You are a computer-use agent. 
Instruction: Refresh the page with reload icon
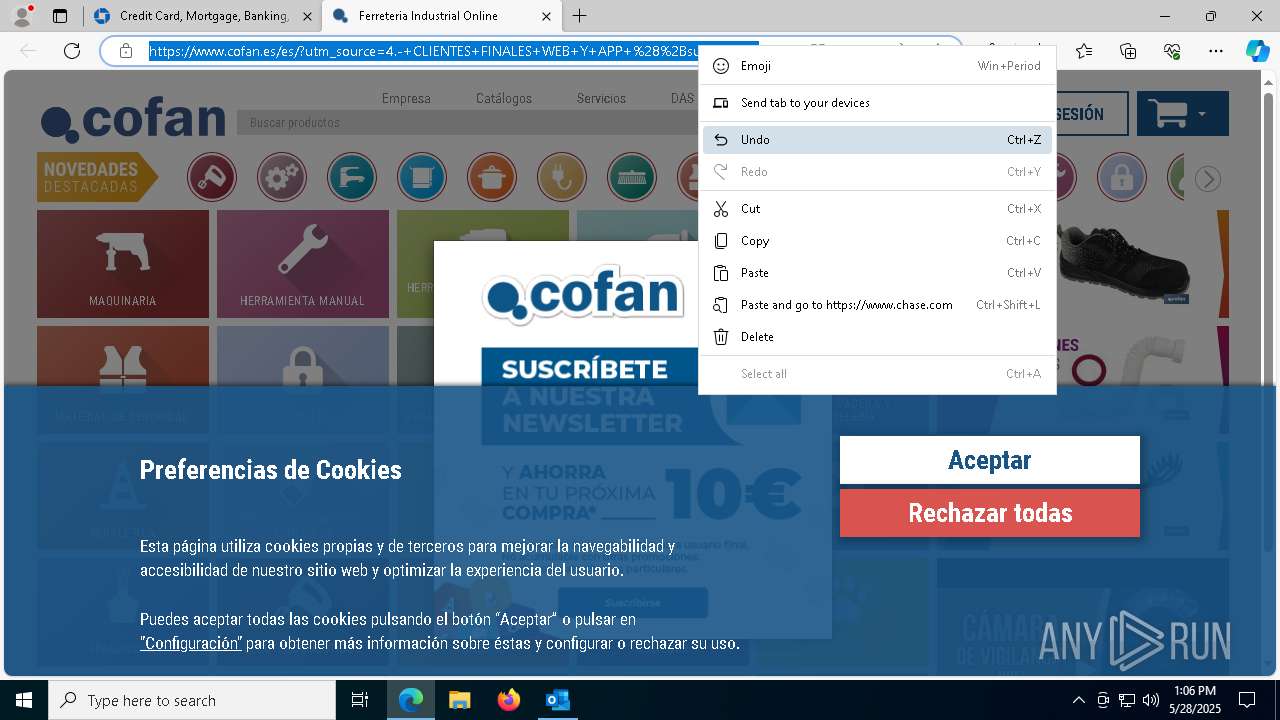pyautogui.click(x=72, y=51)
